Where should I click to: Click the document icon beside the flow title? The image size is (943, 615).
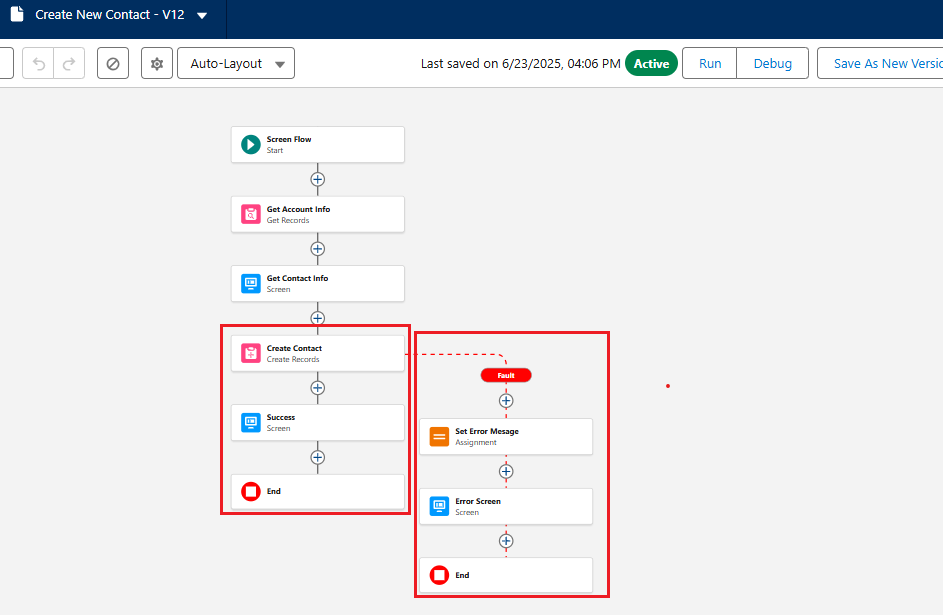coord(17,14)
